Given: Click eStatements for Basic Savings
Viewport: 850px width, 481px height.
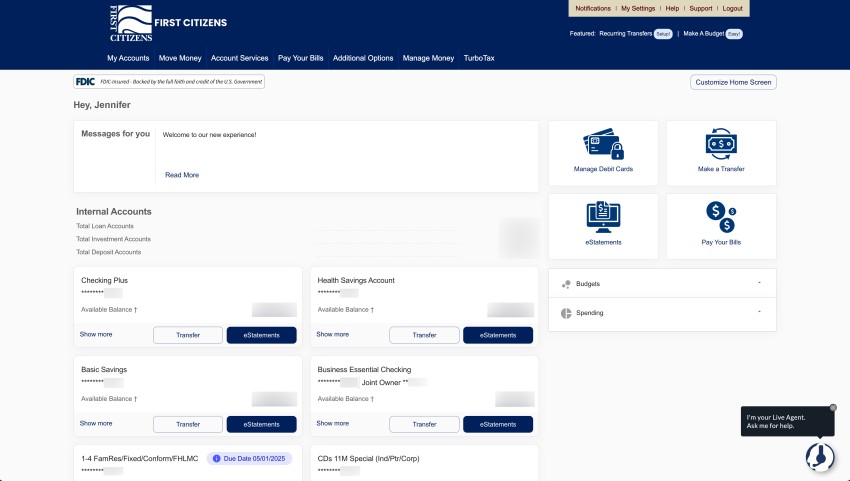Looking at the screenshot, I should coord(261,424).
